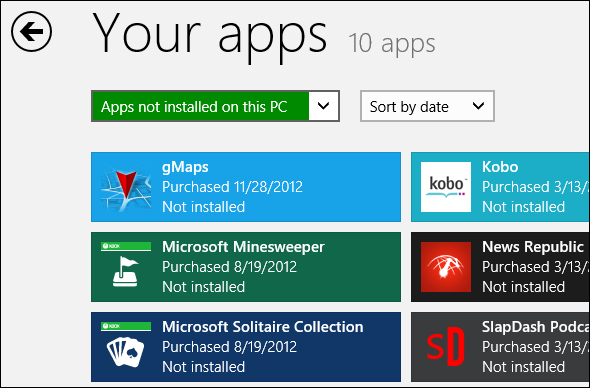Select the Microsoft Minesweeper tile
The width and height of the screenshot is (590, 388).
[246, 267]
